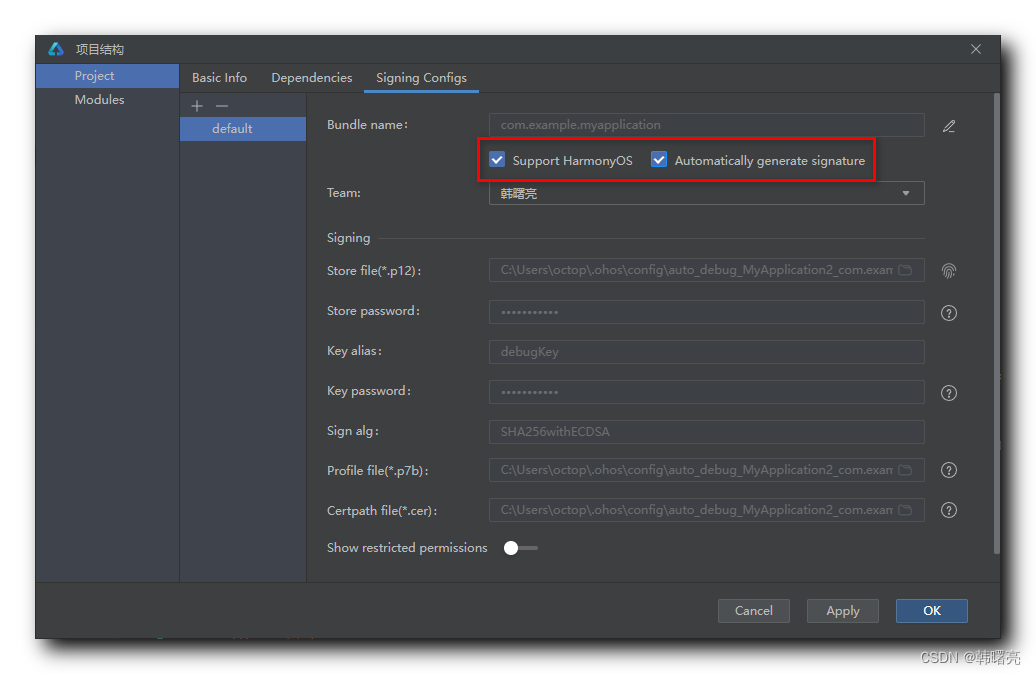Click the signature icon beside Store file field
Screen dimensions: 1036x674
click(x=948, y=270)
